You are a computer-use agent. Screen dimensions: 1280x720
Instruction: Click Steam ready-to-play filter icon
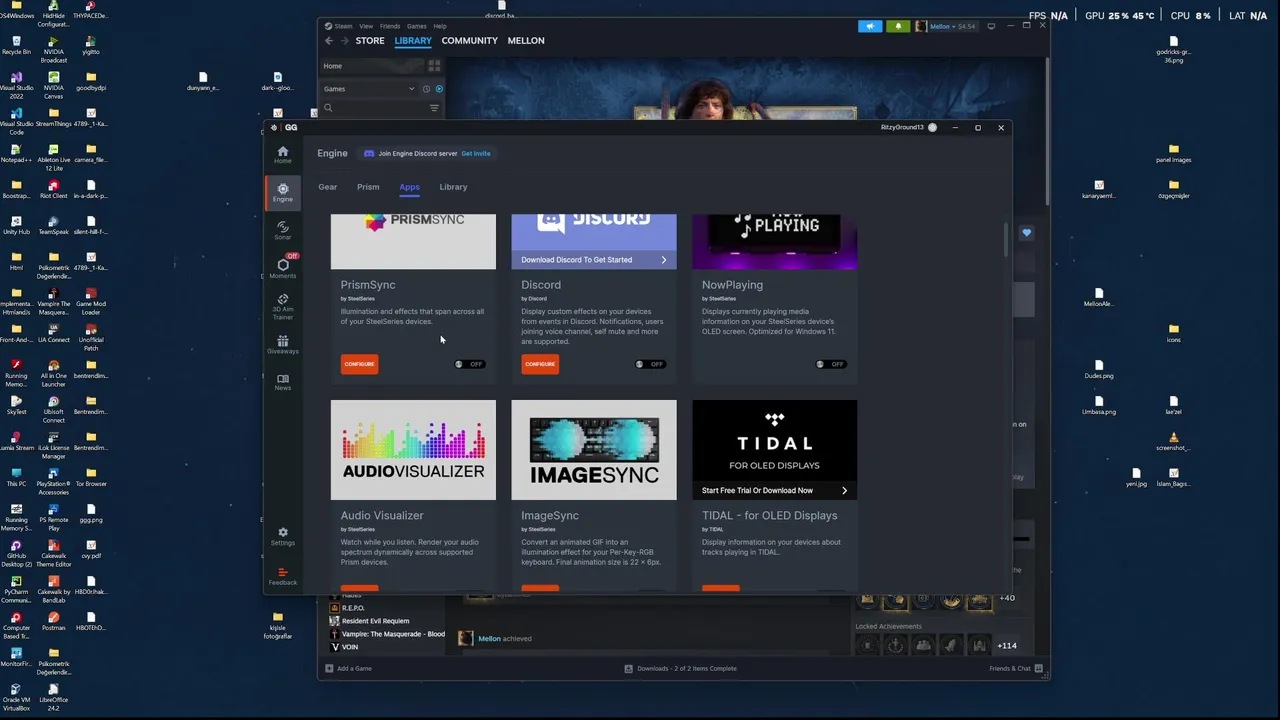click(439, 89)
